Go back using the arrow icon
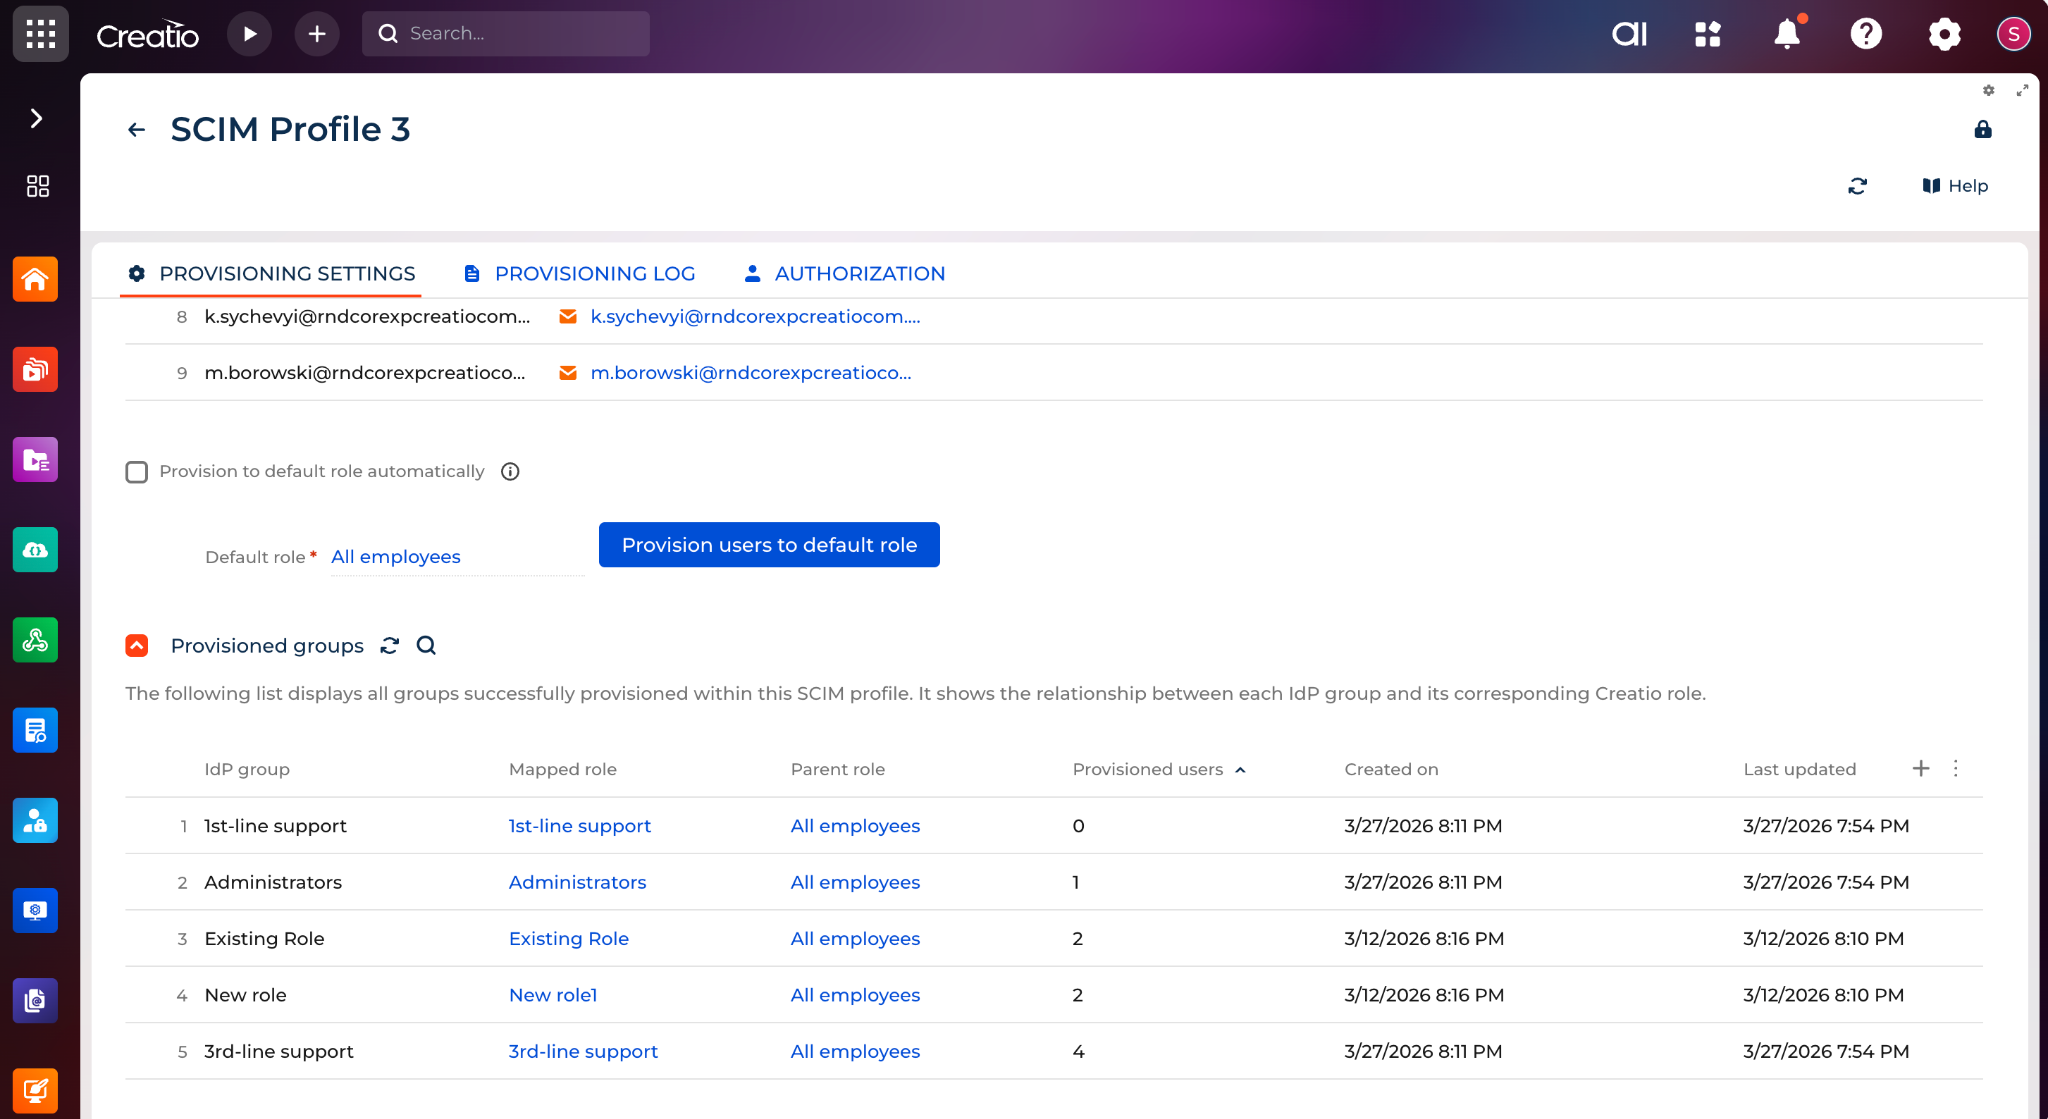The image size is (2048, 1119). click(137, 130)
